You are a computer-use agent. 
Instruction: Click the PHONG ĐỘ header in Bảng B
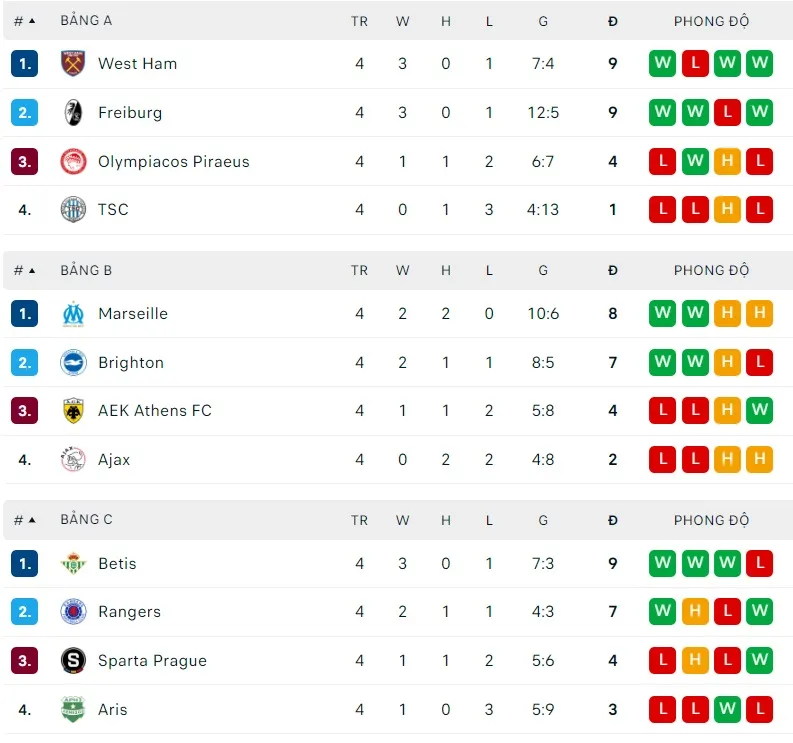[x=711, y=270]
